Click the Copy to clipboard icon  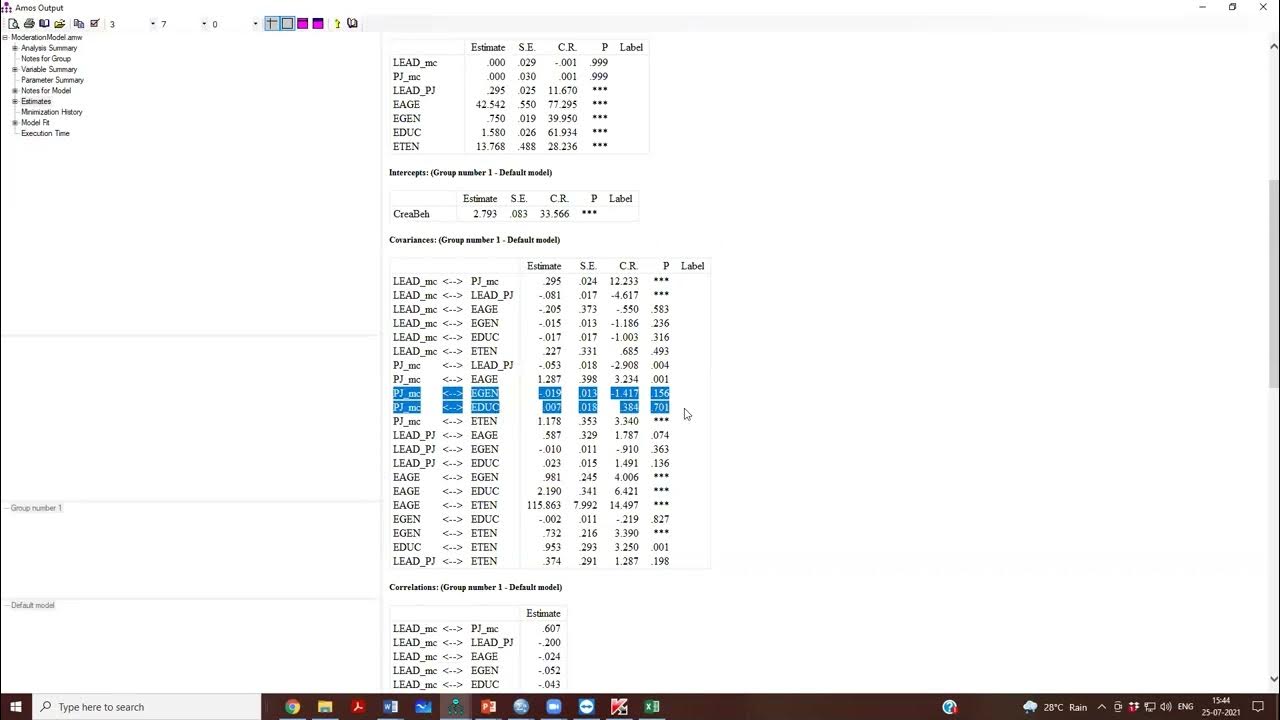[x=79, y=23]
